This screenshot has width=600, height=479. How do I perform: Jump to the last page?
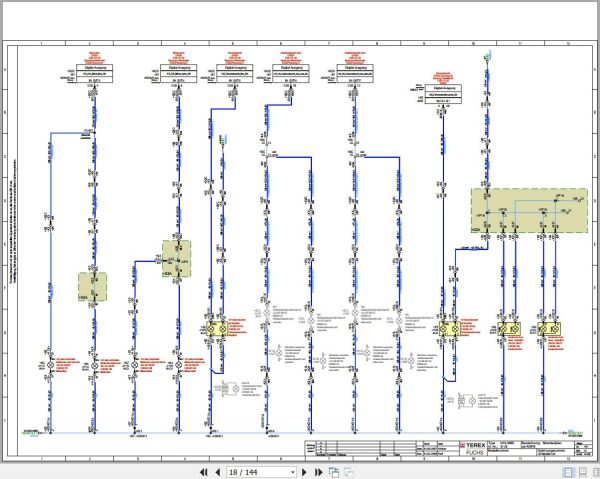[x=318, y=472]
